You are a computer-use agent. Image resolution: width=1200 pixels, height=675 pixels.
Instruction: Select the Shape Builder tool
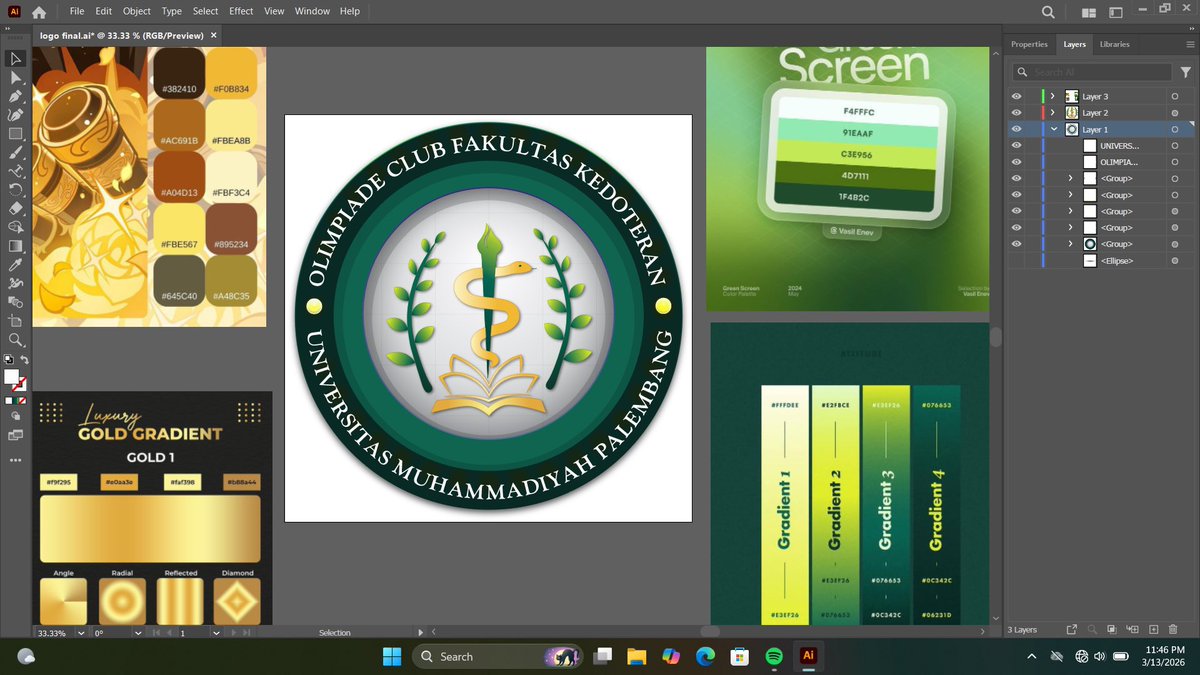point(16,228)
